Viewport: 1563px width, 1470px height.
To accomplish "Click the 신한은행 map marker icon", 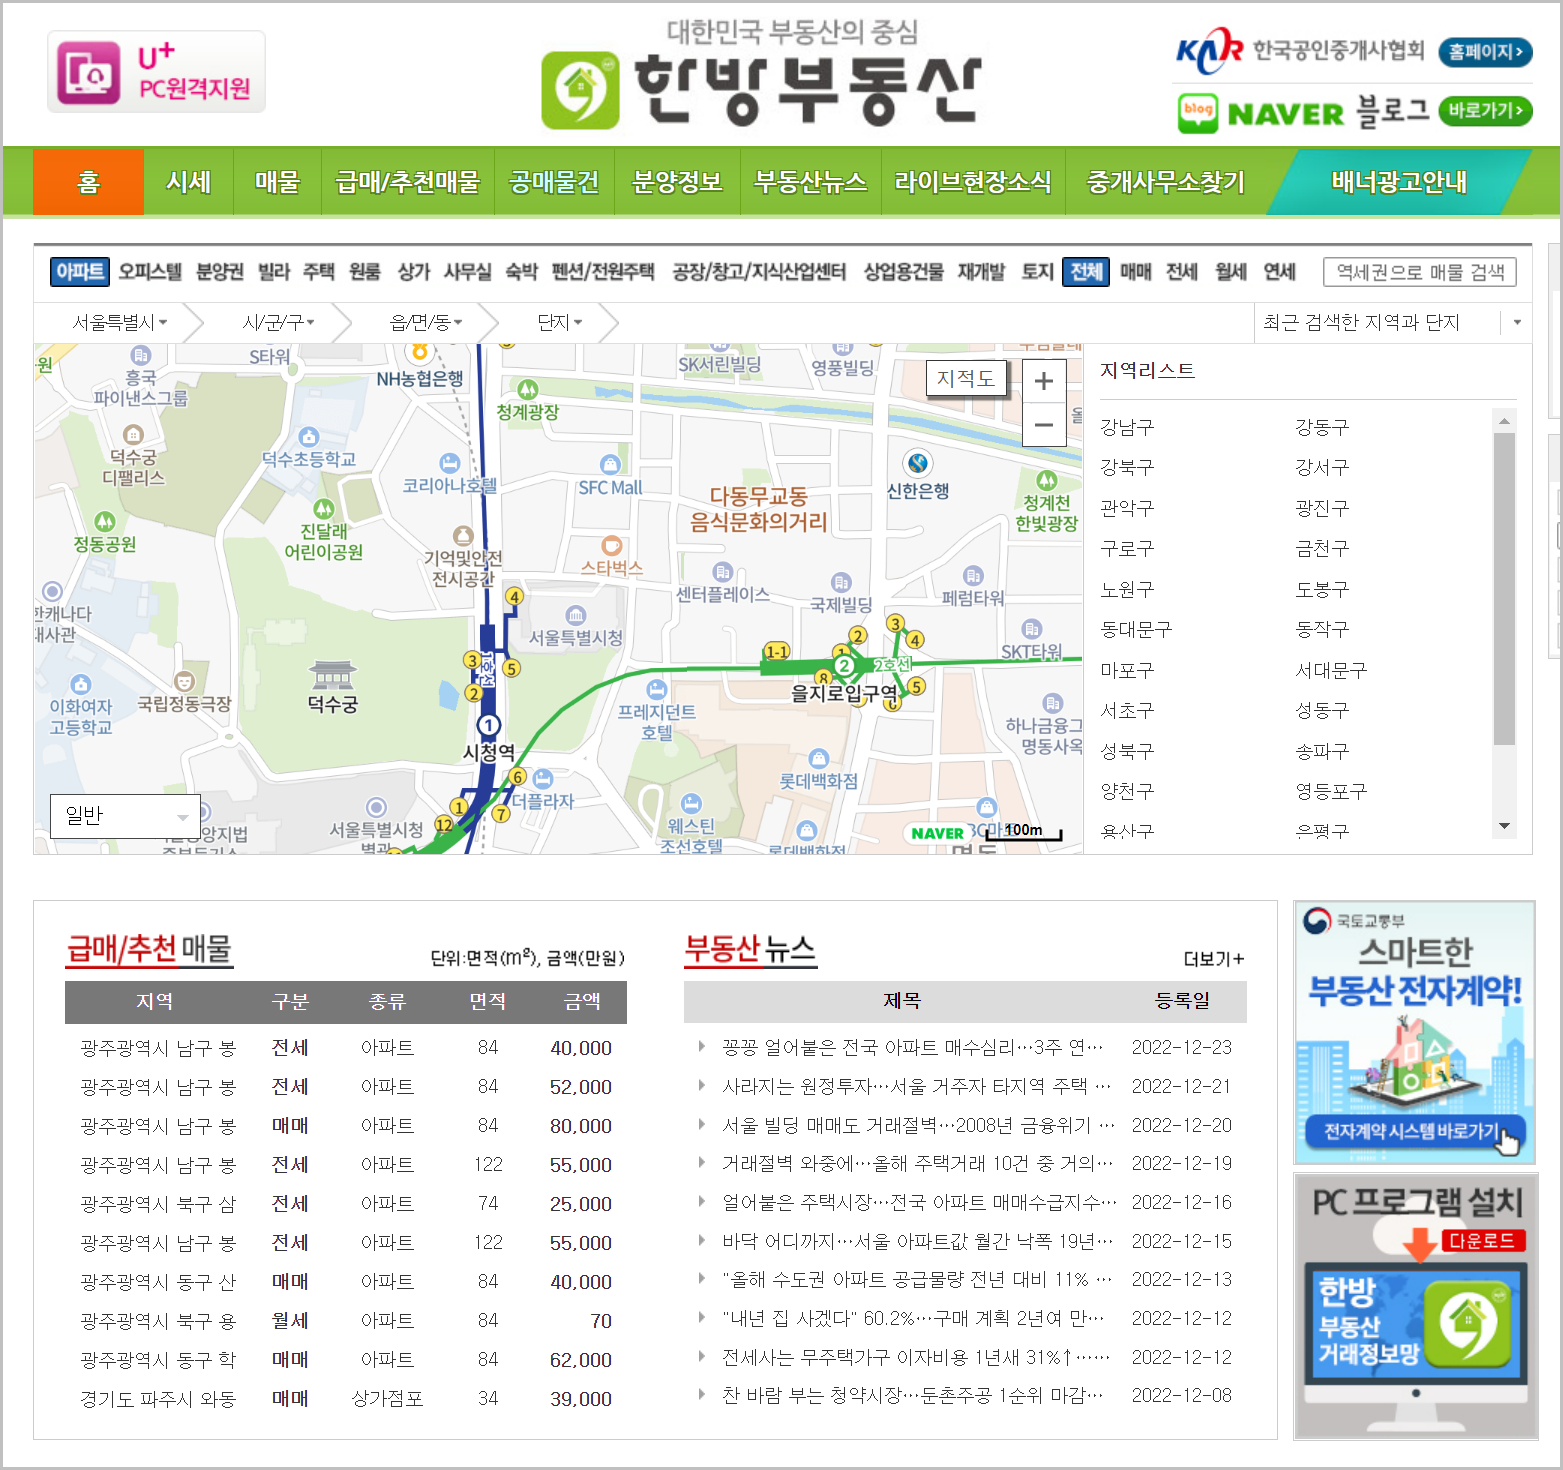I will click(x=917, y=463).
